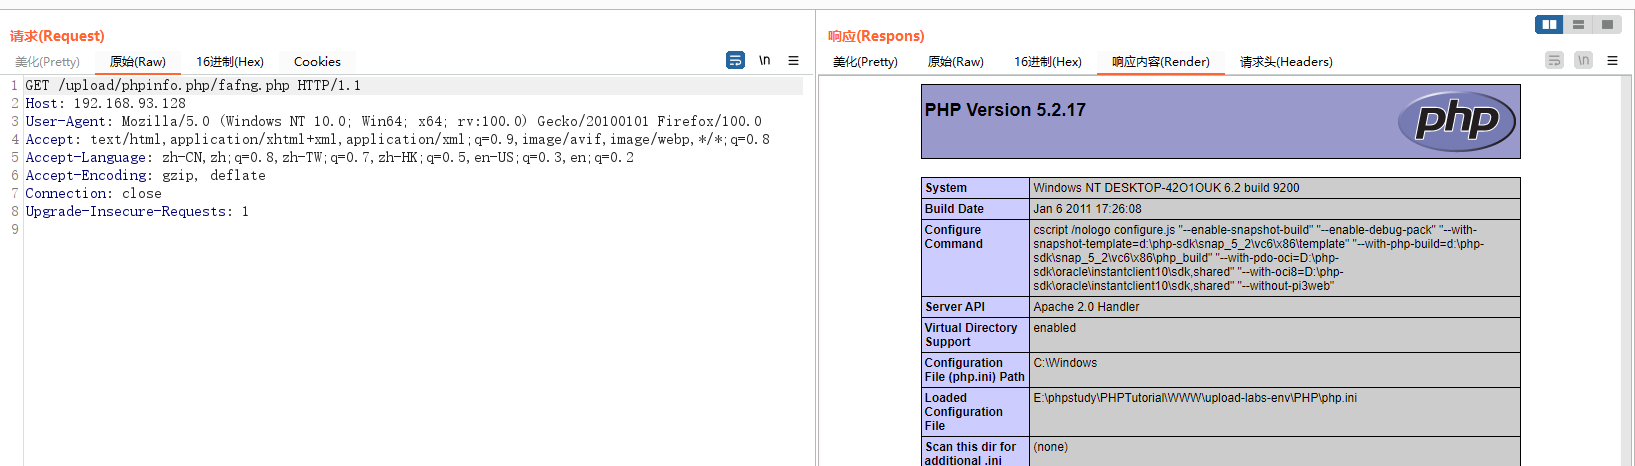Toggle the word wrap icon in Response pane

click(1554, 60)
